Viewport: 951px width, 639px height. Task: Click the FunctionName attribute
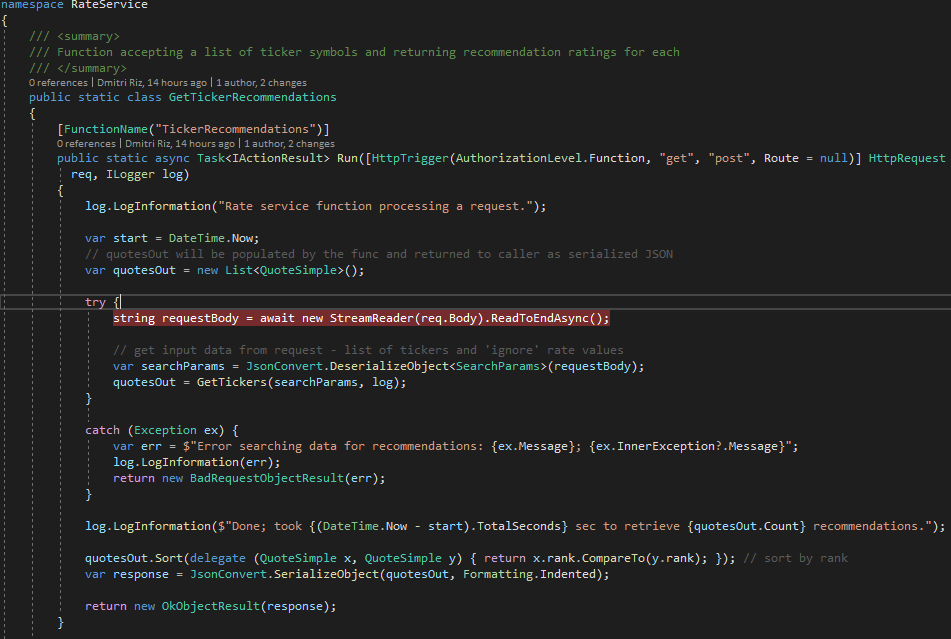tap(106, 129)
